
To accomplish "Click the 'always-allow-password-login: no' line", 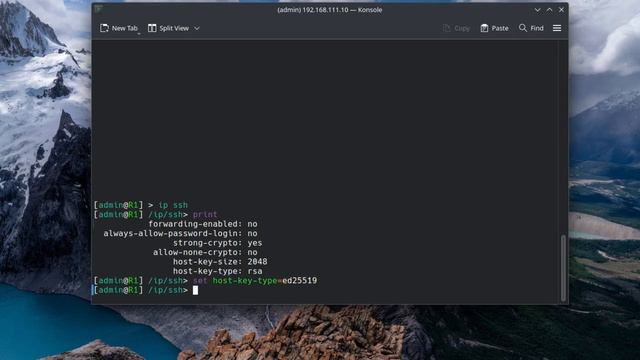I will tap(180, 233).
